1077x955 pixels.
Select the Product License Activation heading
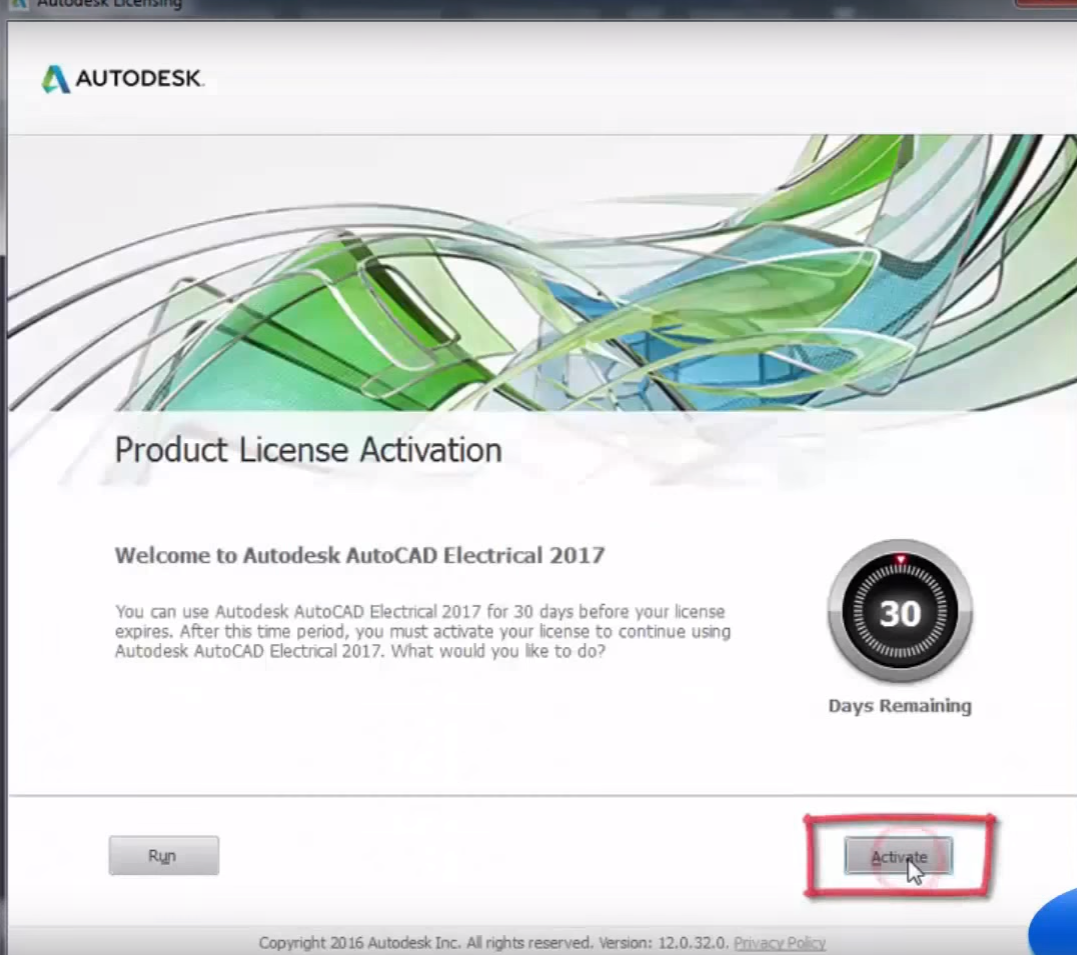pyautogui.click(x=308, y=450)
